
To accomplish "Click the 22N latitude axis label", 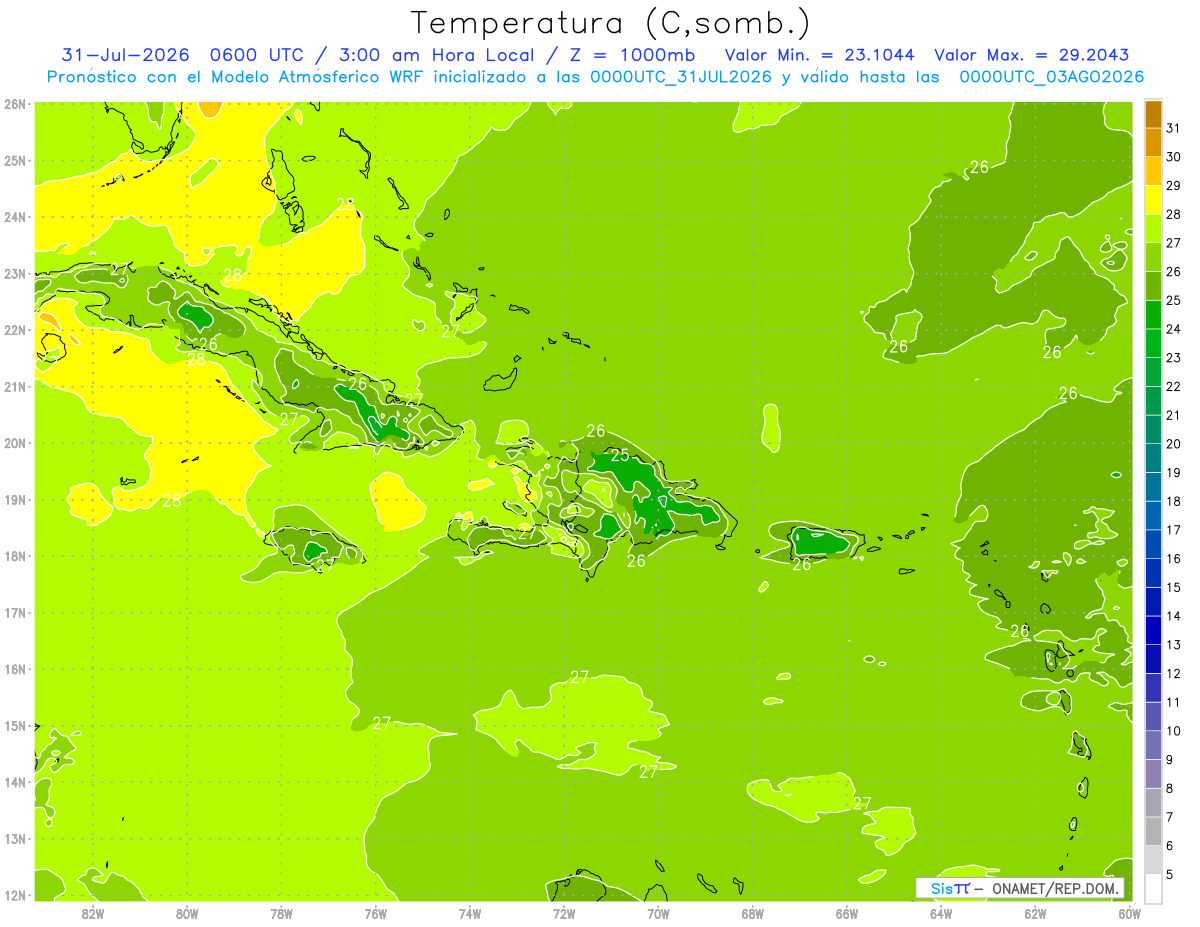I will (x=15, y=330).
